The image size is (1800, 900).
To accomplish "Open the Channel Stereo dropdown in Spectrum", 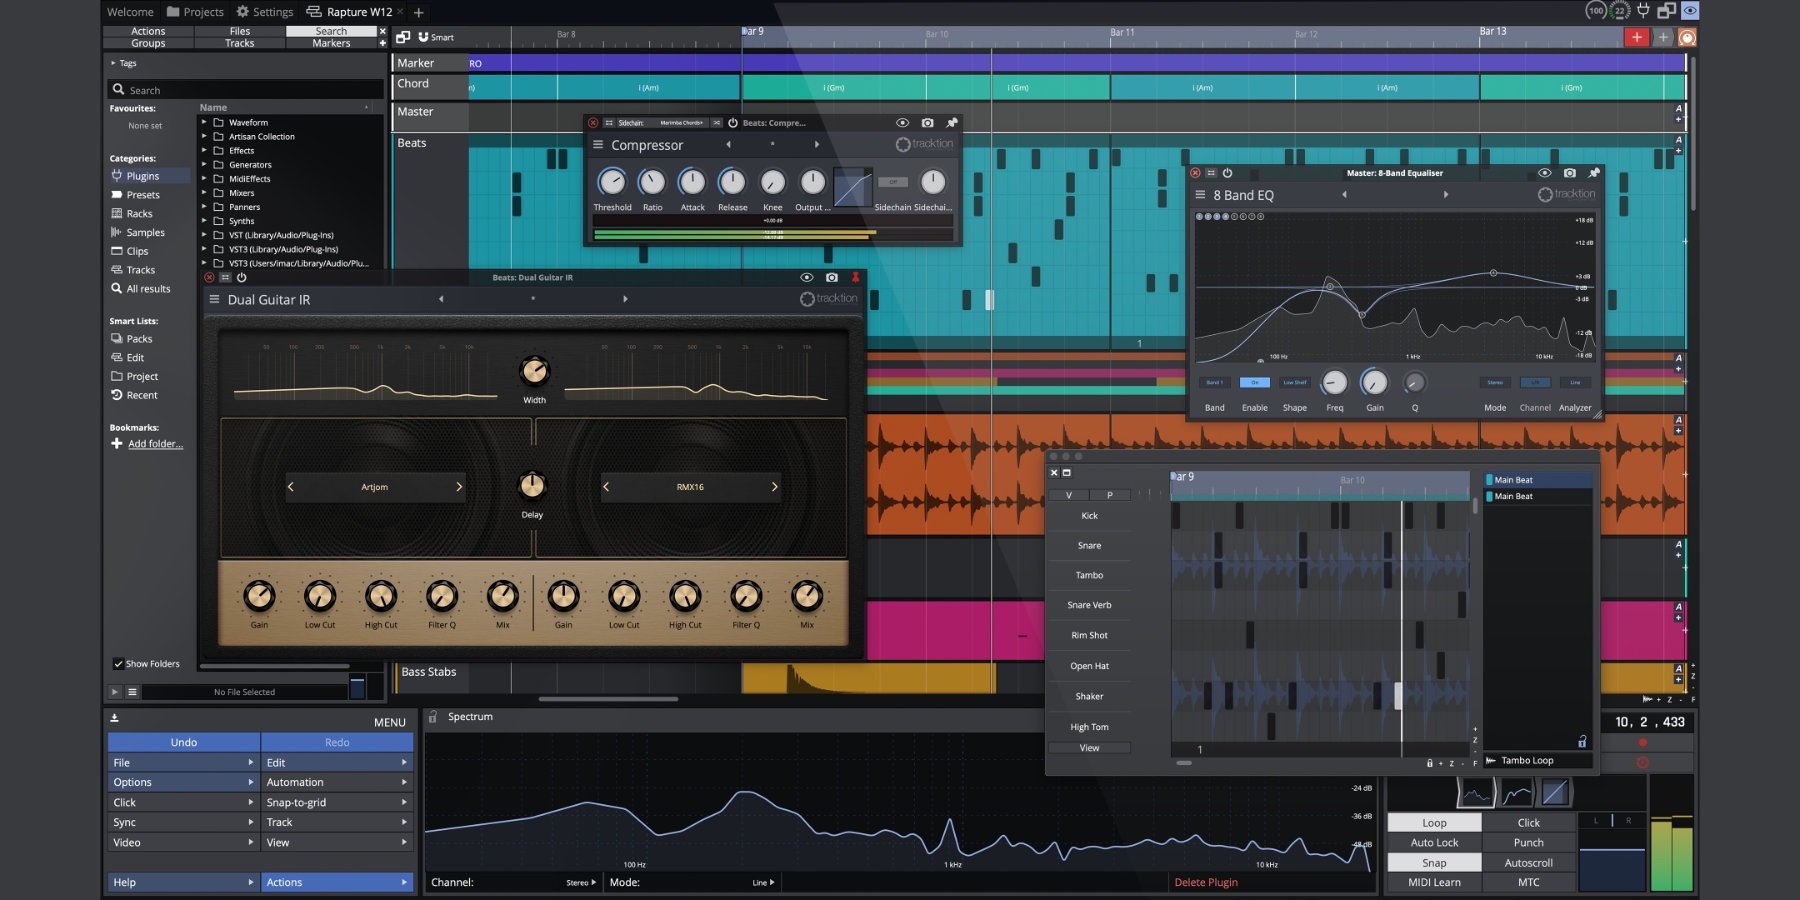I will pos(581,882).
